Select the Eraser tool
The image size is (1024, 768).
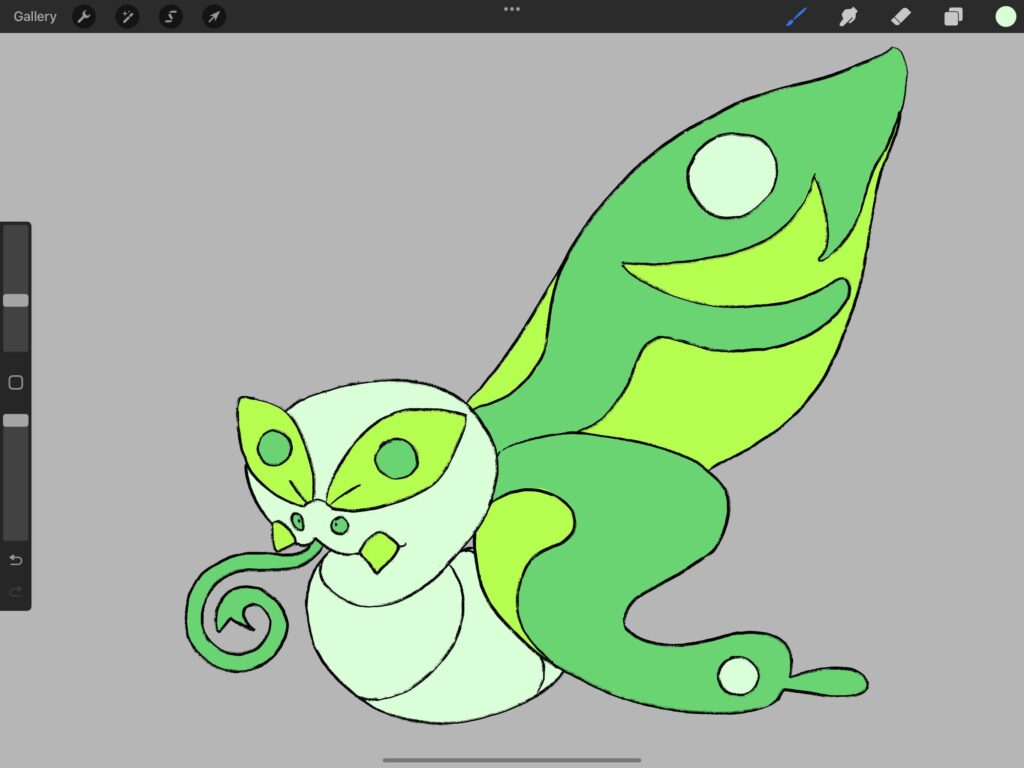point(901,16)
